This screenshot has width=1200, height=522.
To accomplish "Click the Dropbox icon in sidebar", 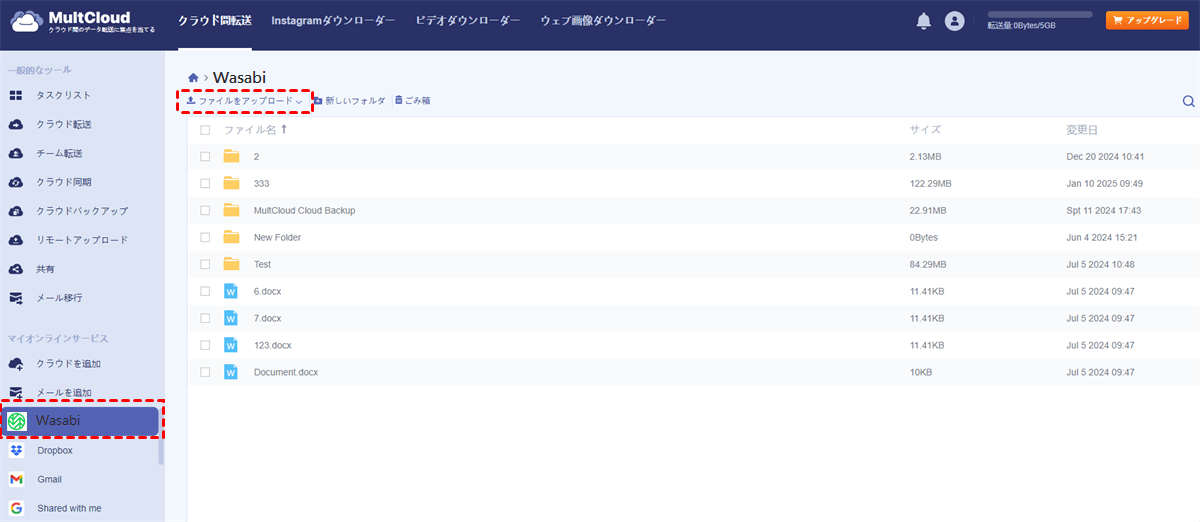I will (x=16, y=451).
